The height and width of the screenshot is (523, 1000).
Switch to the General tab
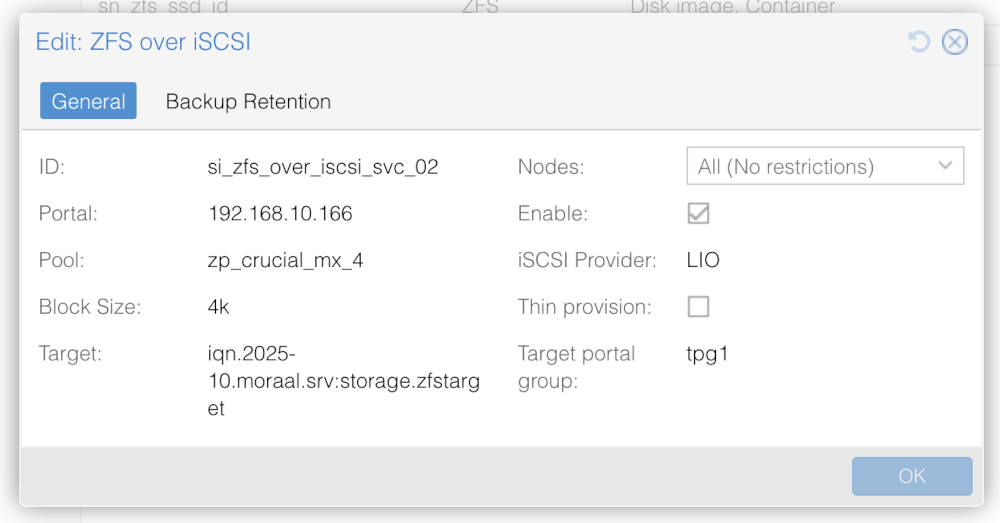point(88,101)
